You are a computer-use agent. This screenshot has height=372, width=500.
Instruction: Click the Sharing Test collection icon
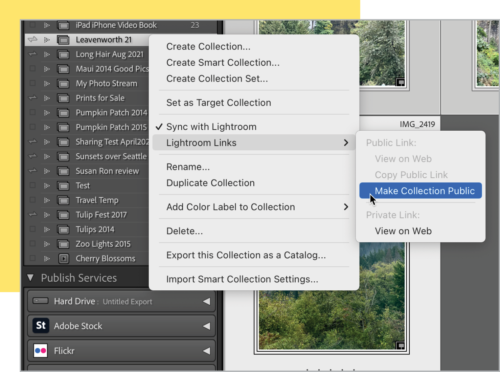click(x=63, y=142)
